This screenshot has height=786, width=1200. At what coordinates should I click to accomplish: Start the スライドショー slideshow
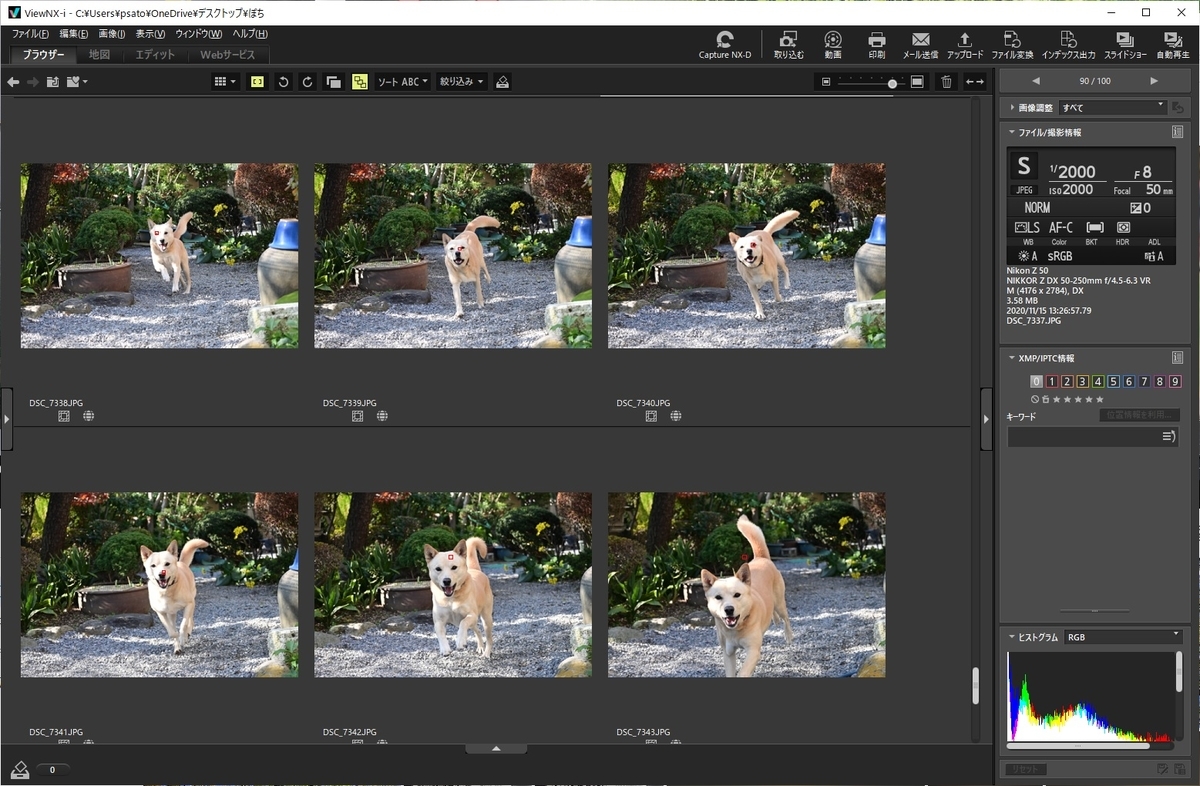pyautogui.click(x=1125, y=45)
